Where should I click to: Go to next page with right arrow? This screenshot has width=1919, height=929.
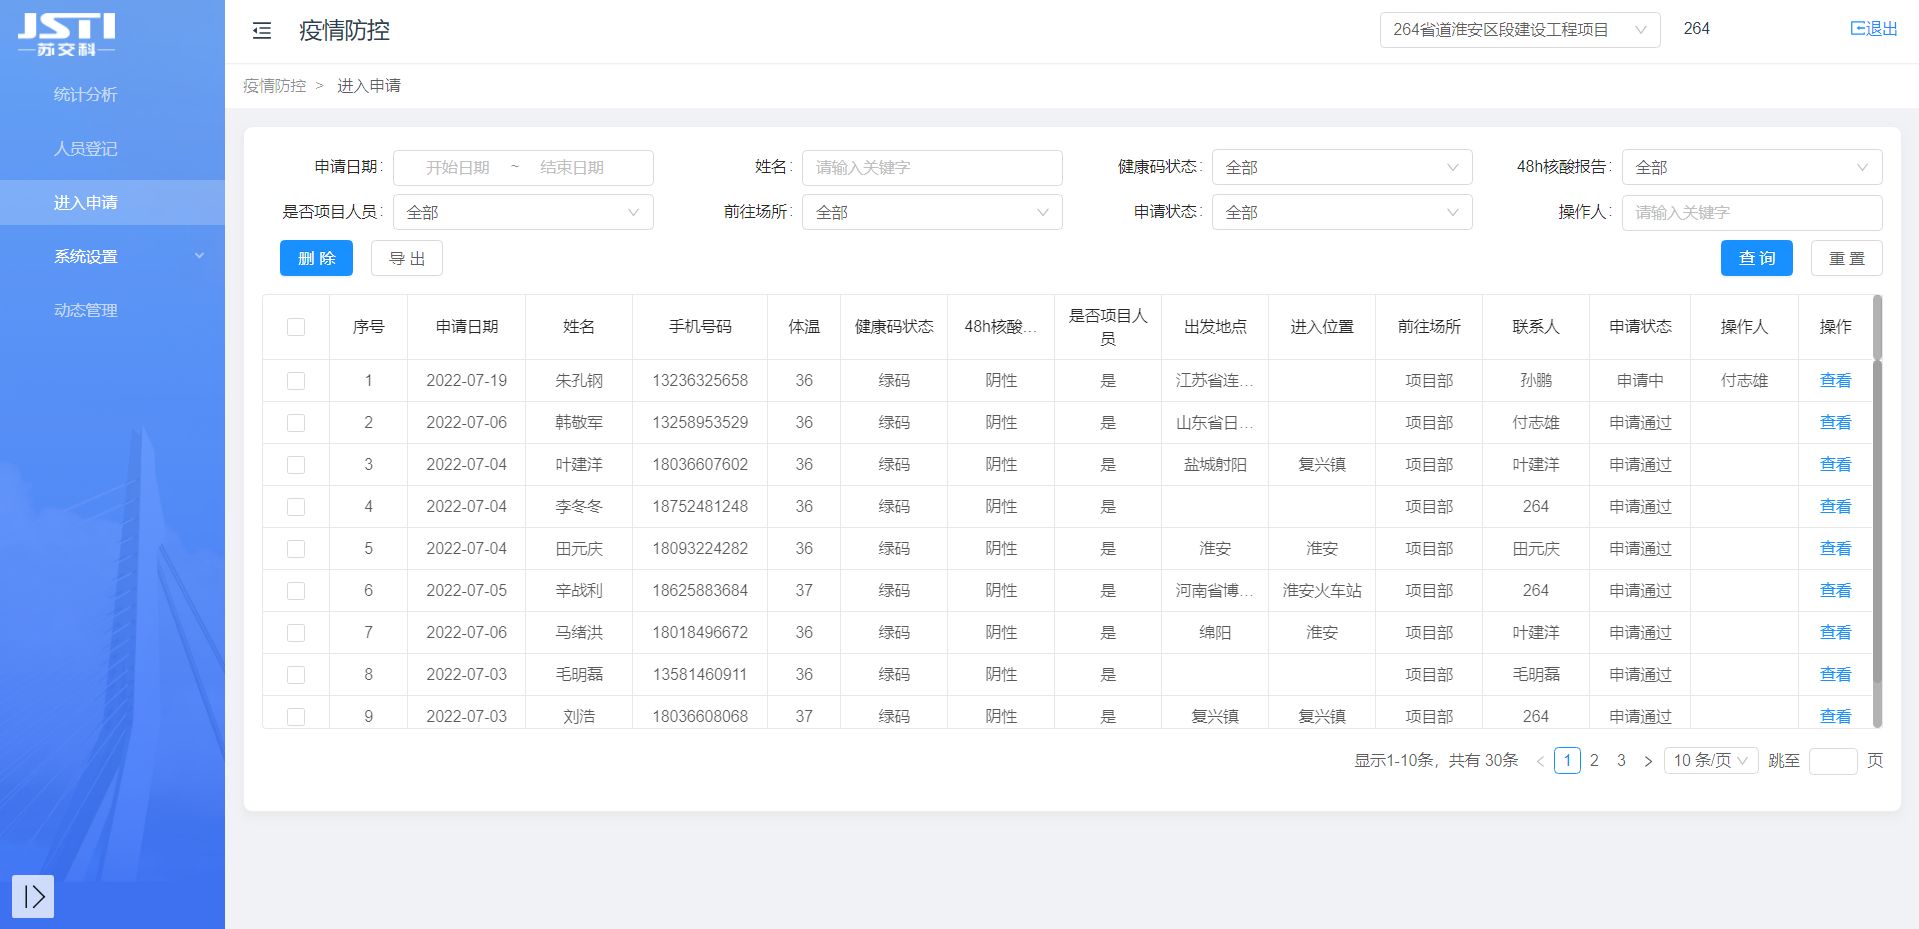[x=1648, y=761]
